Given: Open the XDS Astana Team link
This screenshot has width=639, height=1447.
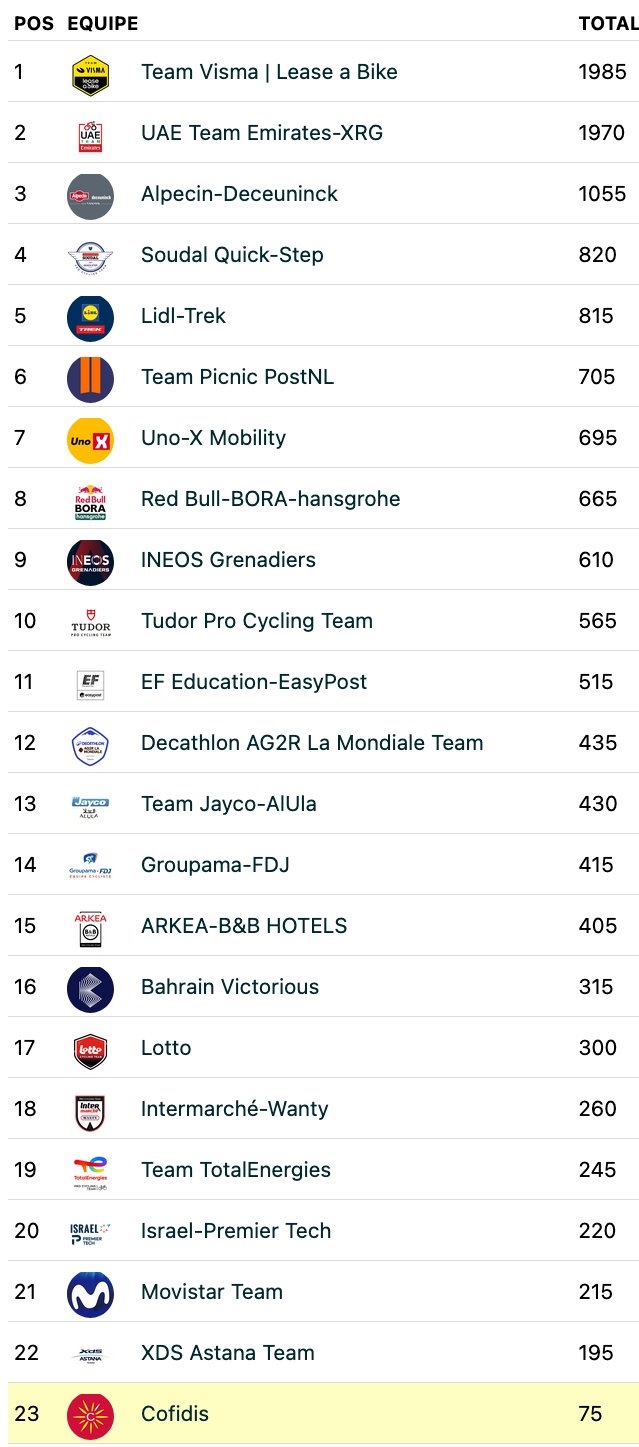Looking at the screenshot, I should [x=227, y=1353].
